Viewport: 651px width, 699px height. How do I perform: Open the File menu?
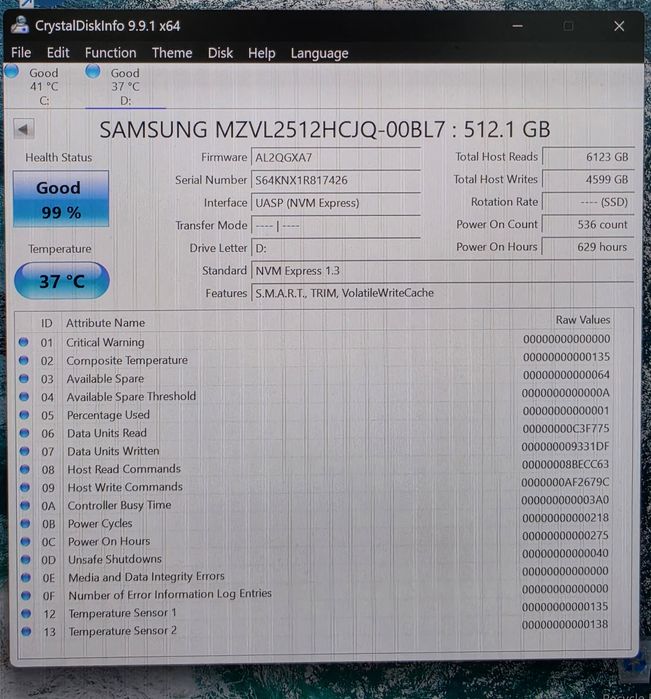pyautogui.click(x=21, y=53)
